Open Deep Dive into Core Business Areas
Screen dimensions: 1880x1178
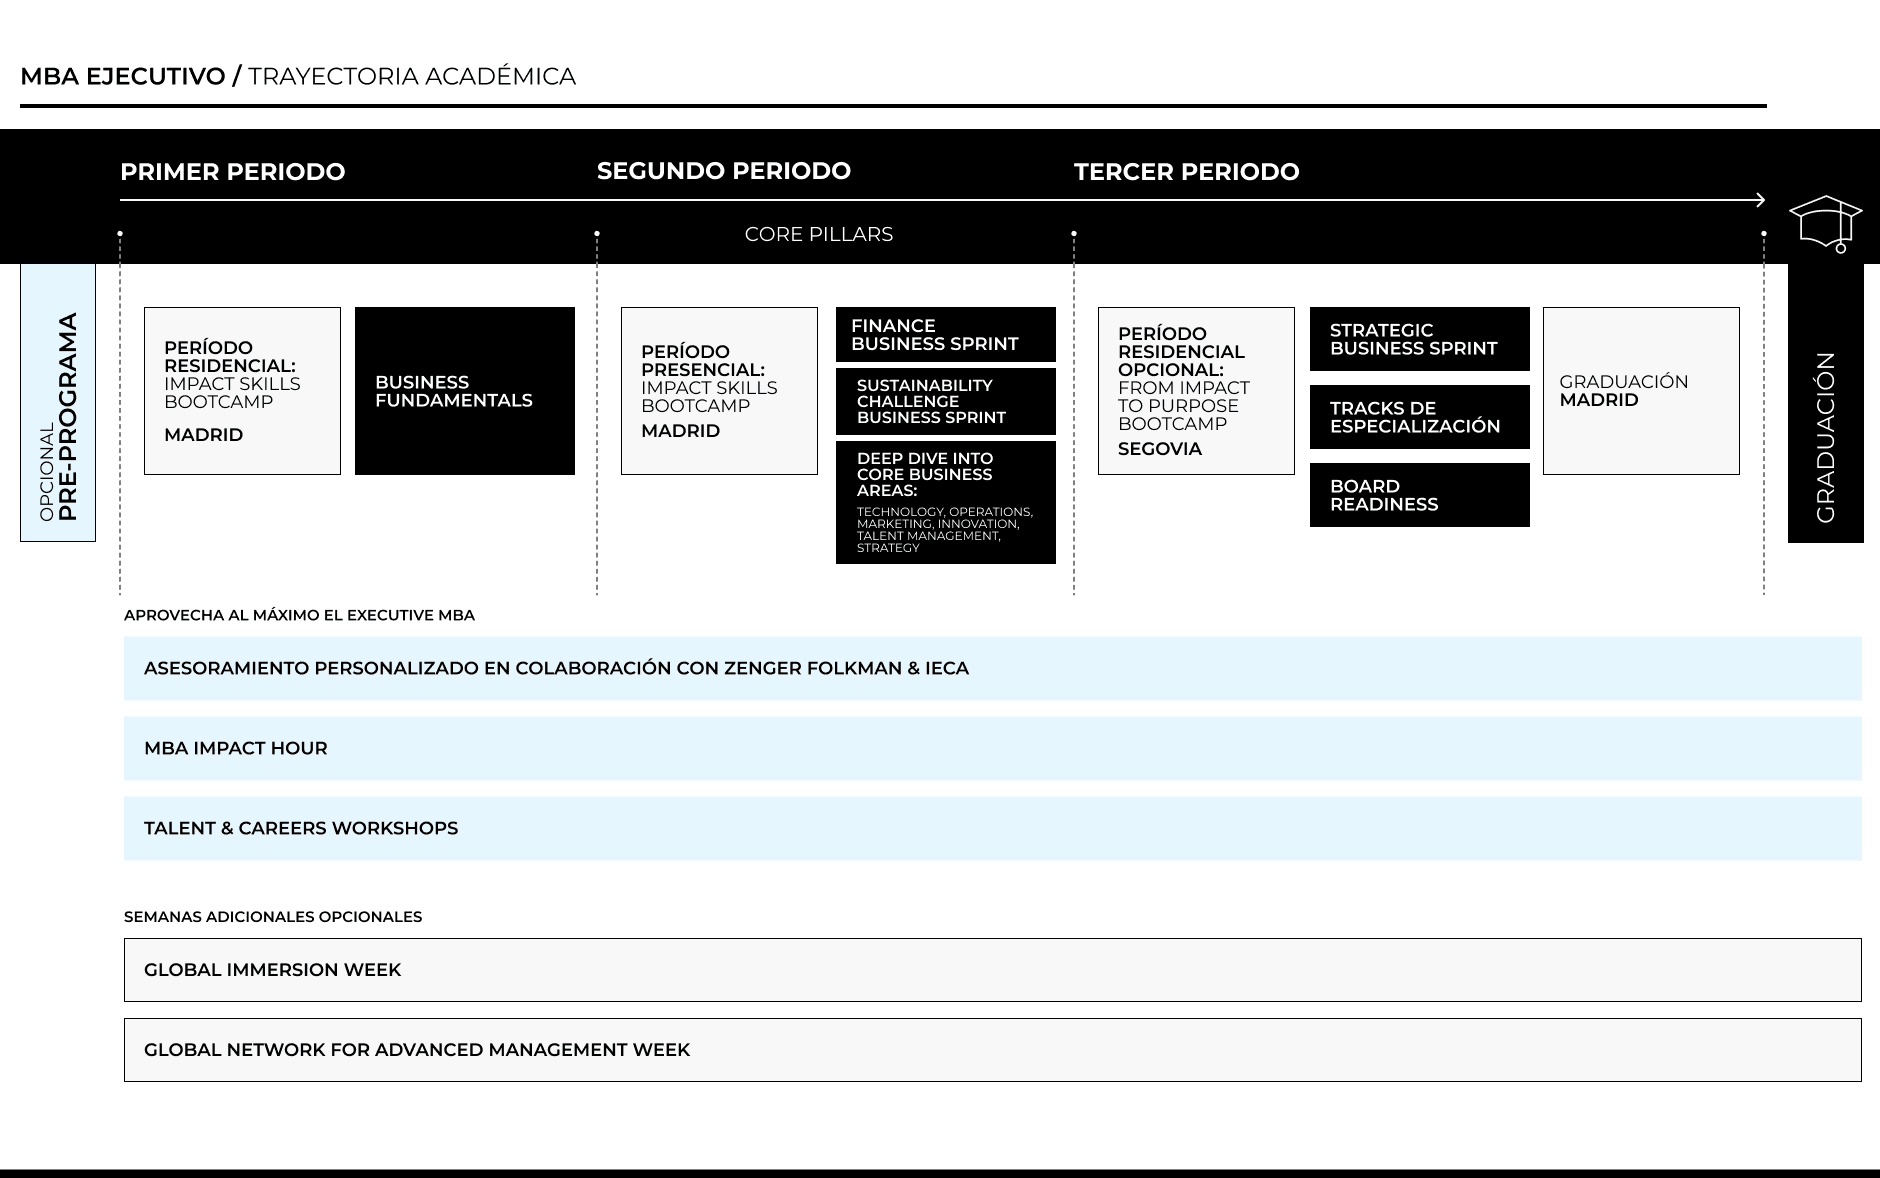tap(946, 503)
